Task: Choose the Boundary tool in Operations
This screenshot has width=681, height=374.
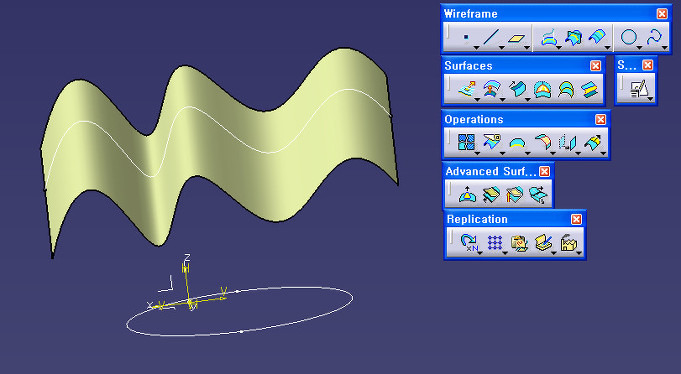Action: (517, 142)
